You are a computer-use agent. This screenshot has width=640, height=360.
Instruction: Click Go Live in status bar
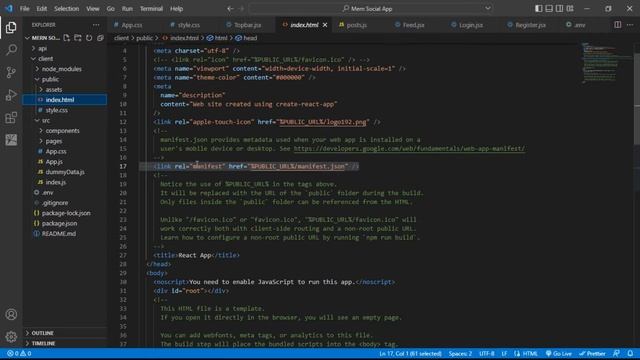(559, 353)
